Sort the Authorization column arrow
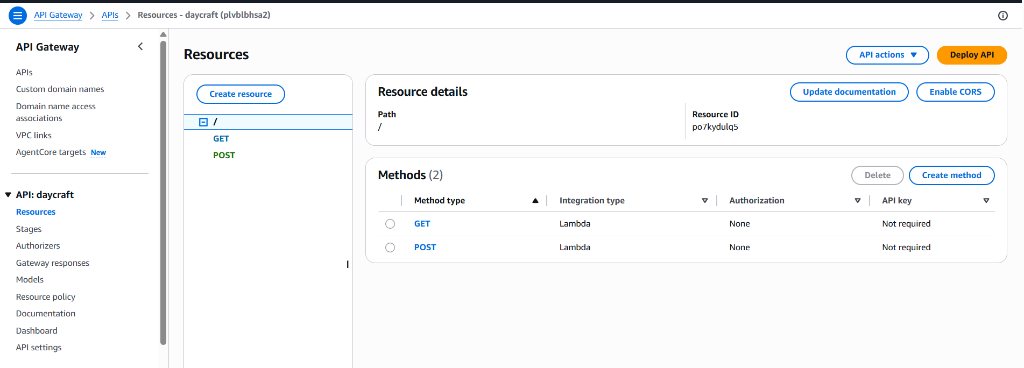Viewport: 1024px width, 368px height. click(x=857, y=201)
